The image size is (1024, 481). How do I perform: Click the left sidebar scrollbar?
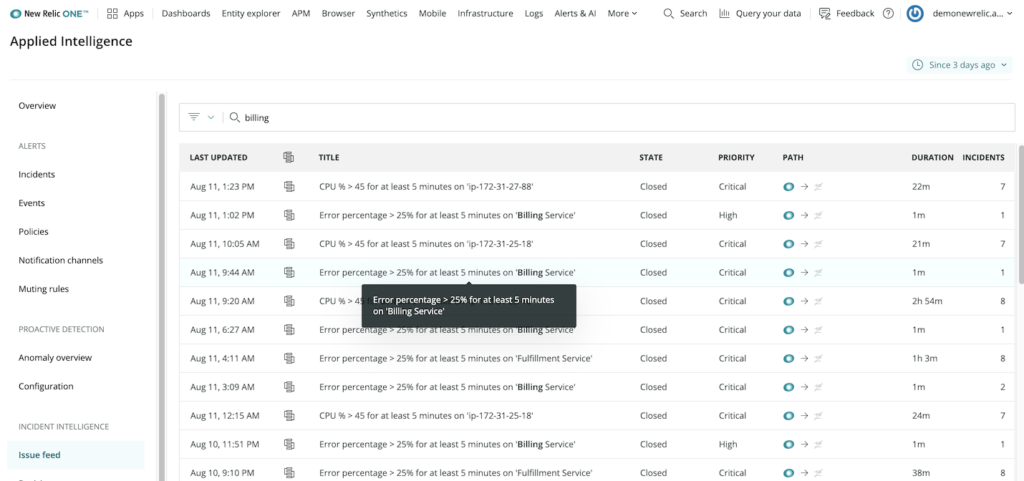[x=161, y=287]
